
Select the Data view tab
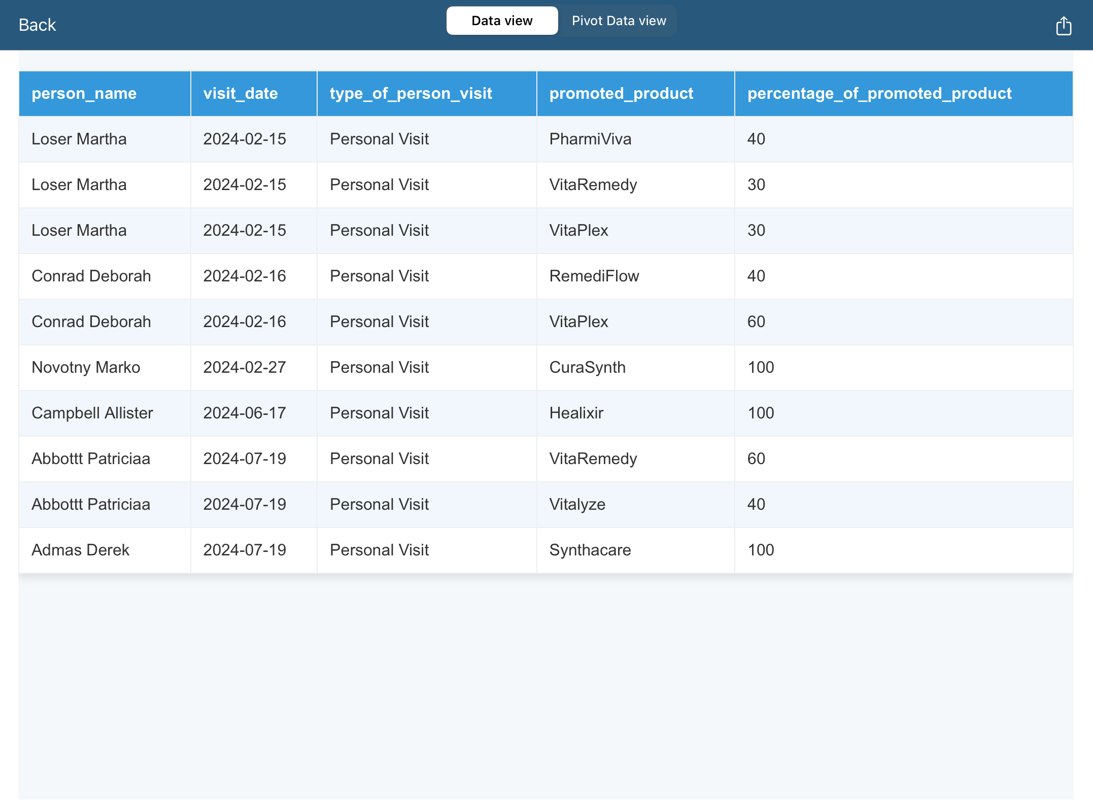click(x=502, y=21)
